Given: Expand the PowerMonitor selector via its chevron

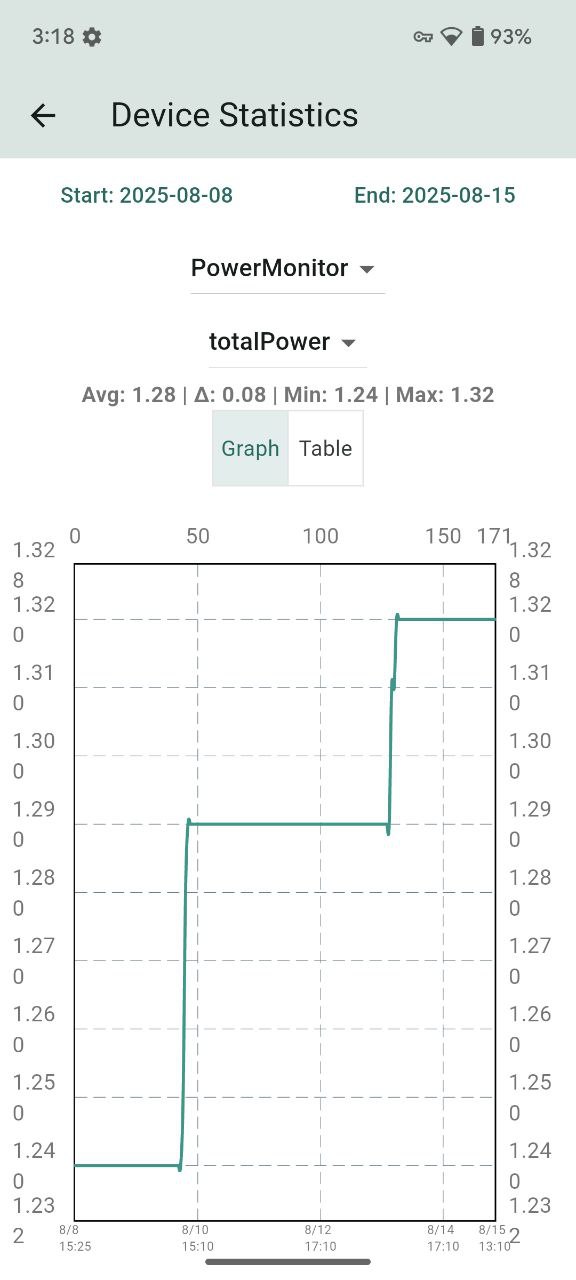Looking at the screenshot, I should click(367, 269).
